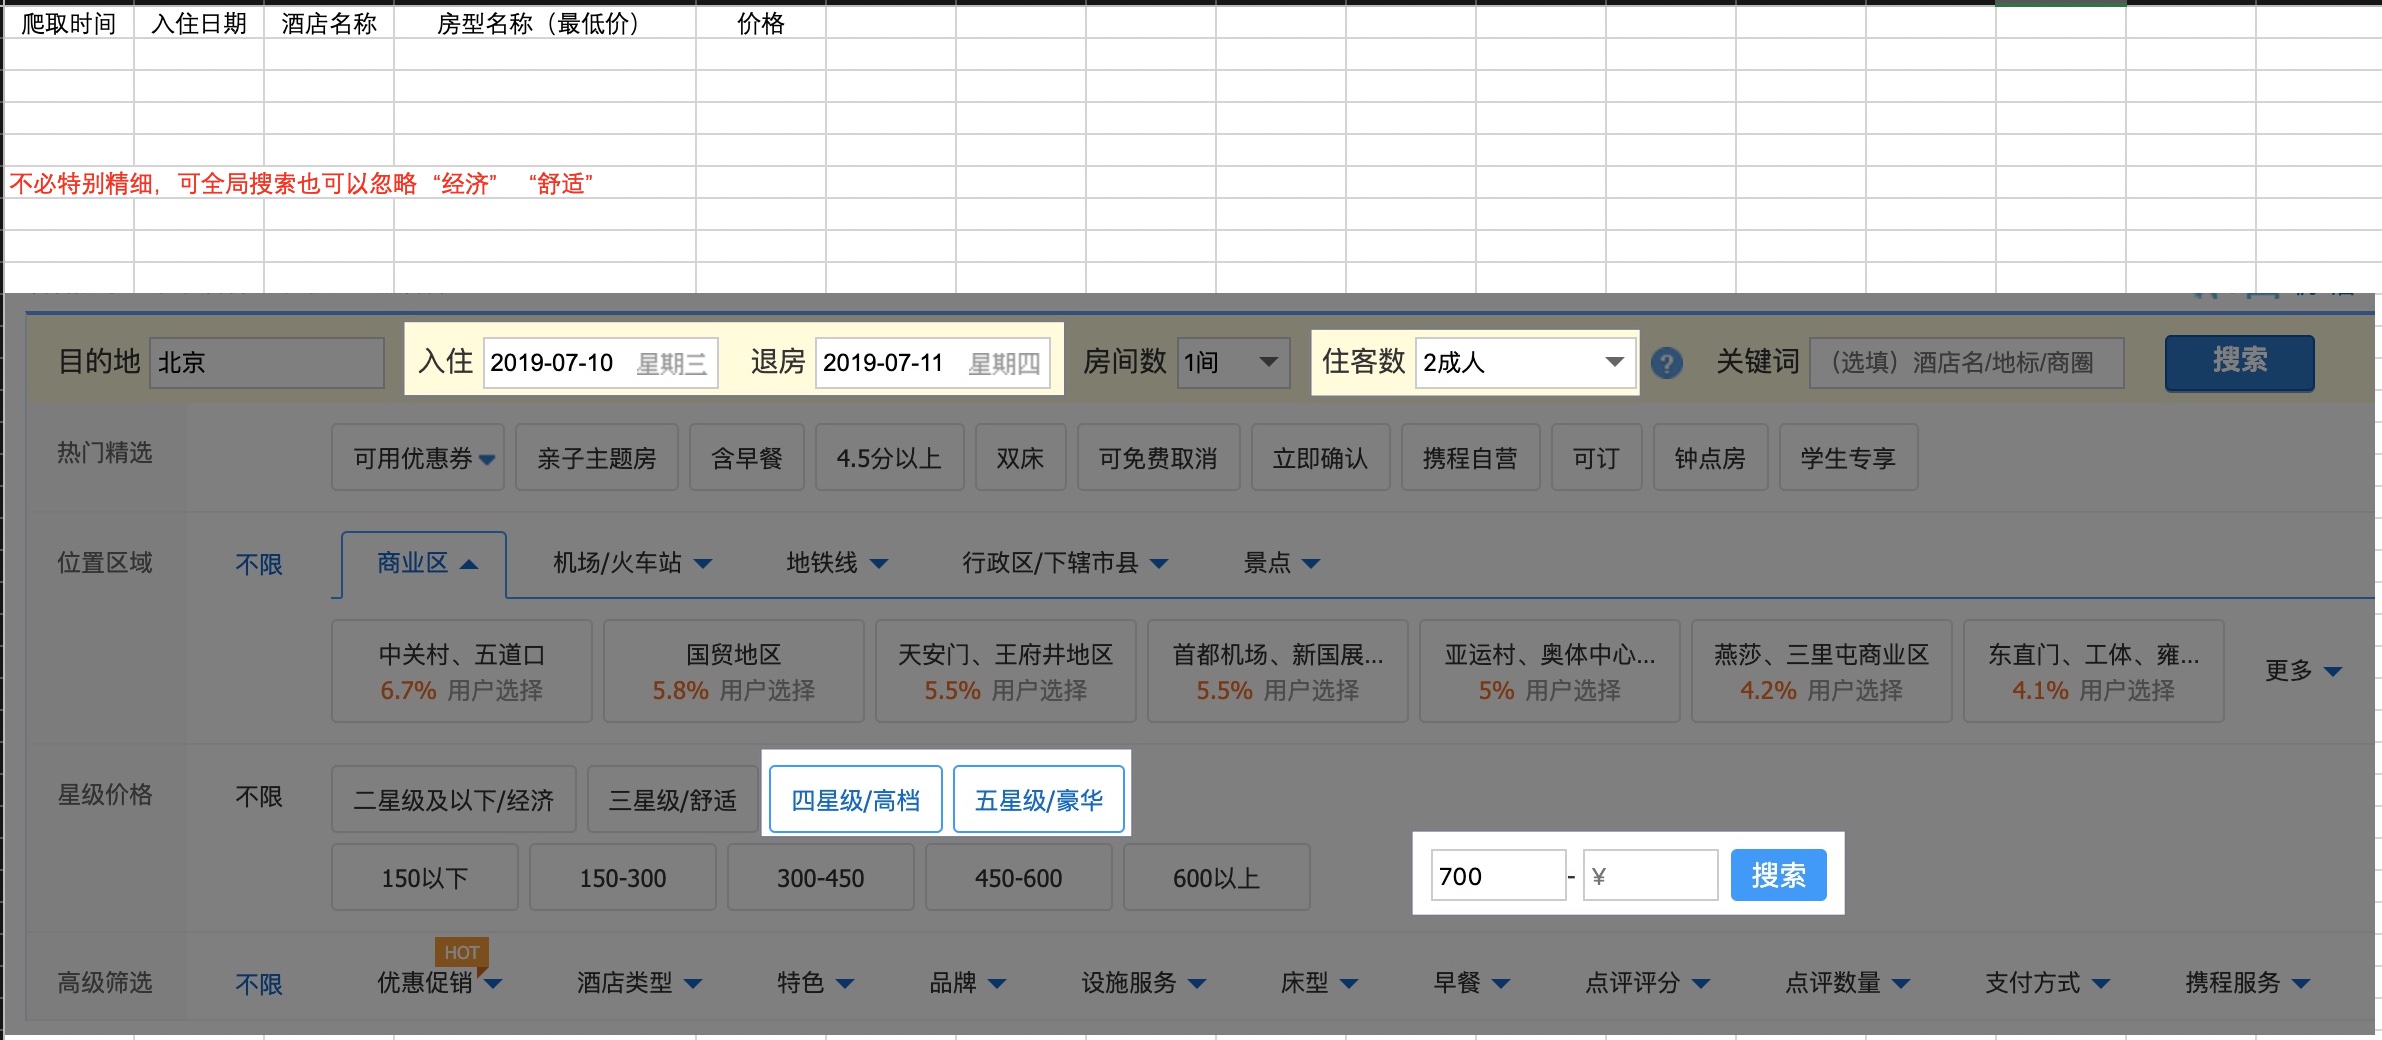Select the 天安门、王府井地区 business area
The width and height of the screenshot is (2382, 1040).
coord(1006,671)
